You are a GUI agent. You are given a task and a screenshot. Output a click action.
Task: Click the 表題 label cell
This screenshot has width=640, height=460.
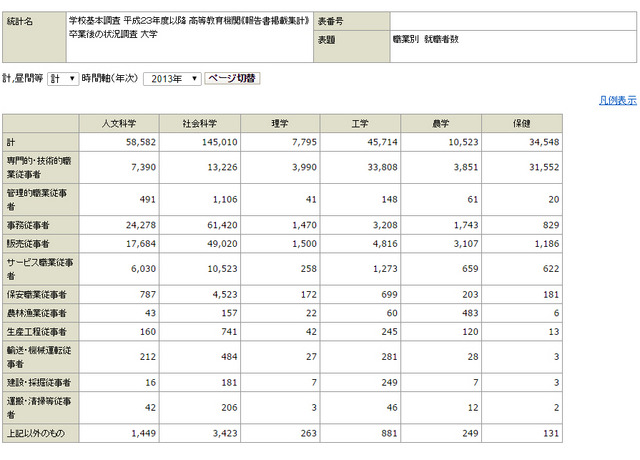click(352, 47)
